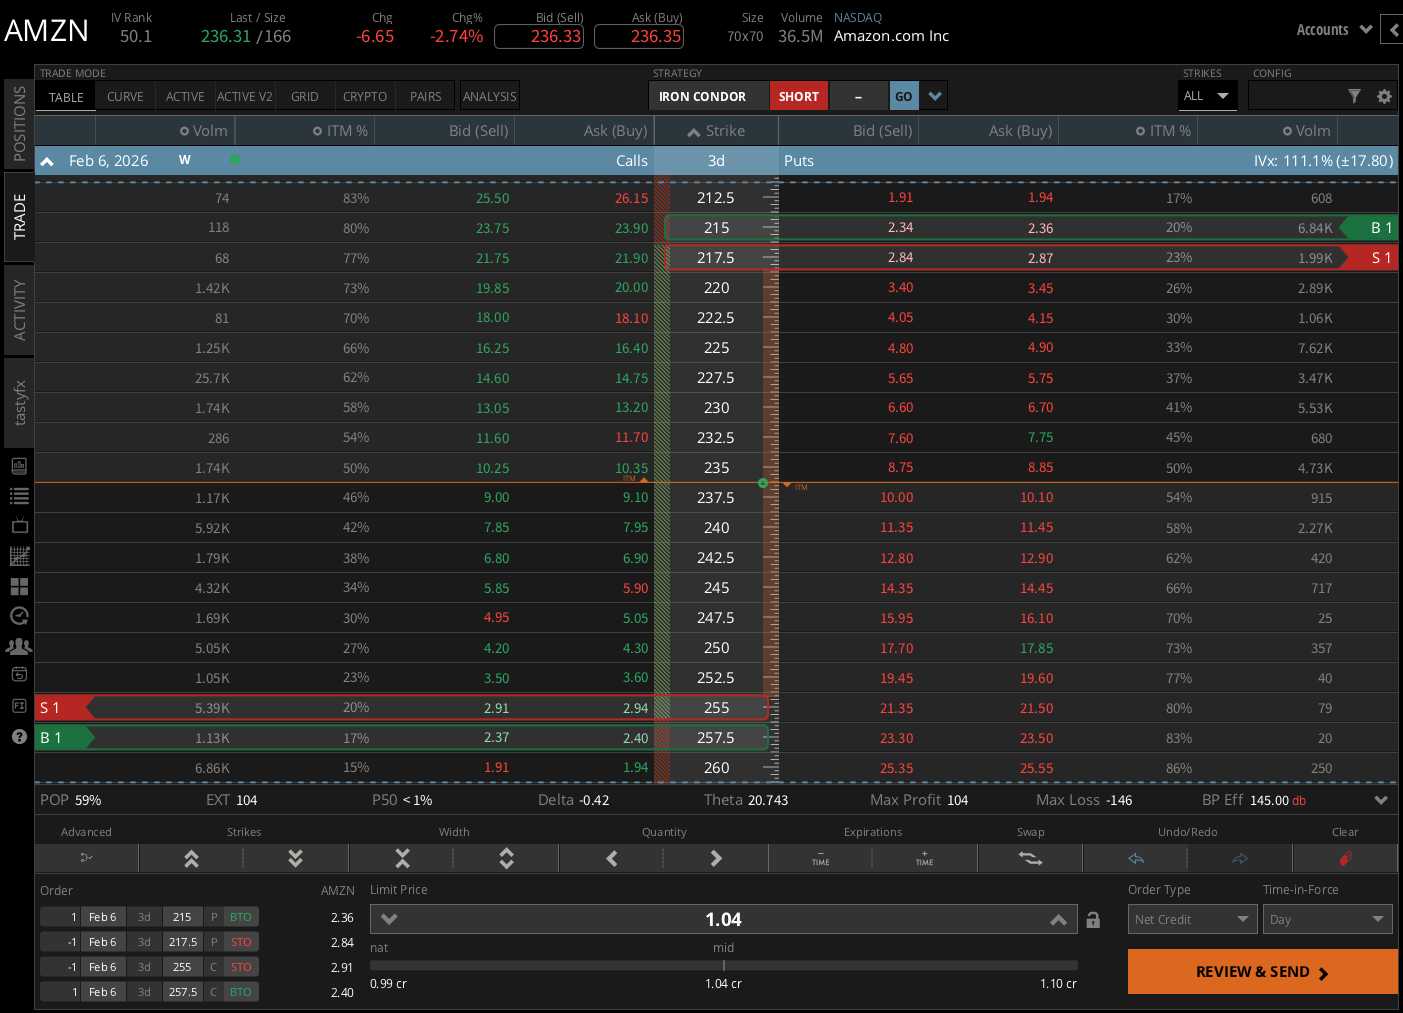The height and width of the screenshot is (1013, 1403).
Task: Switch to the CURVE trade mode tab
Action: tap(125, 96)
